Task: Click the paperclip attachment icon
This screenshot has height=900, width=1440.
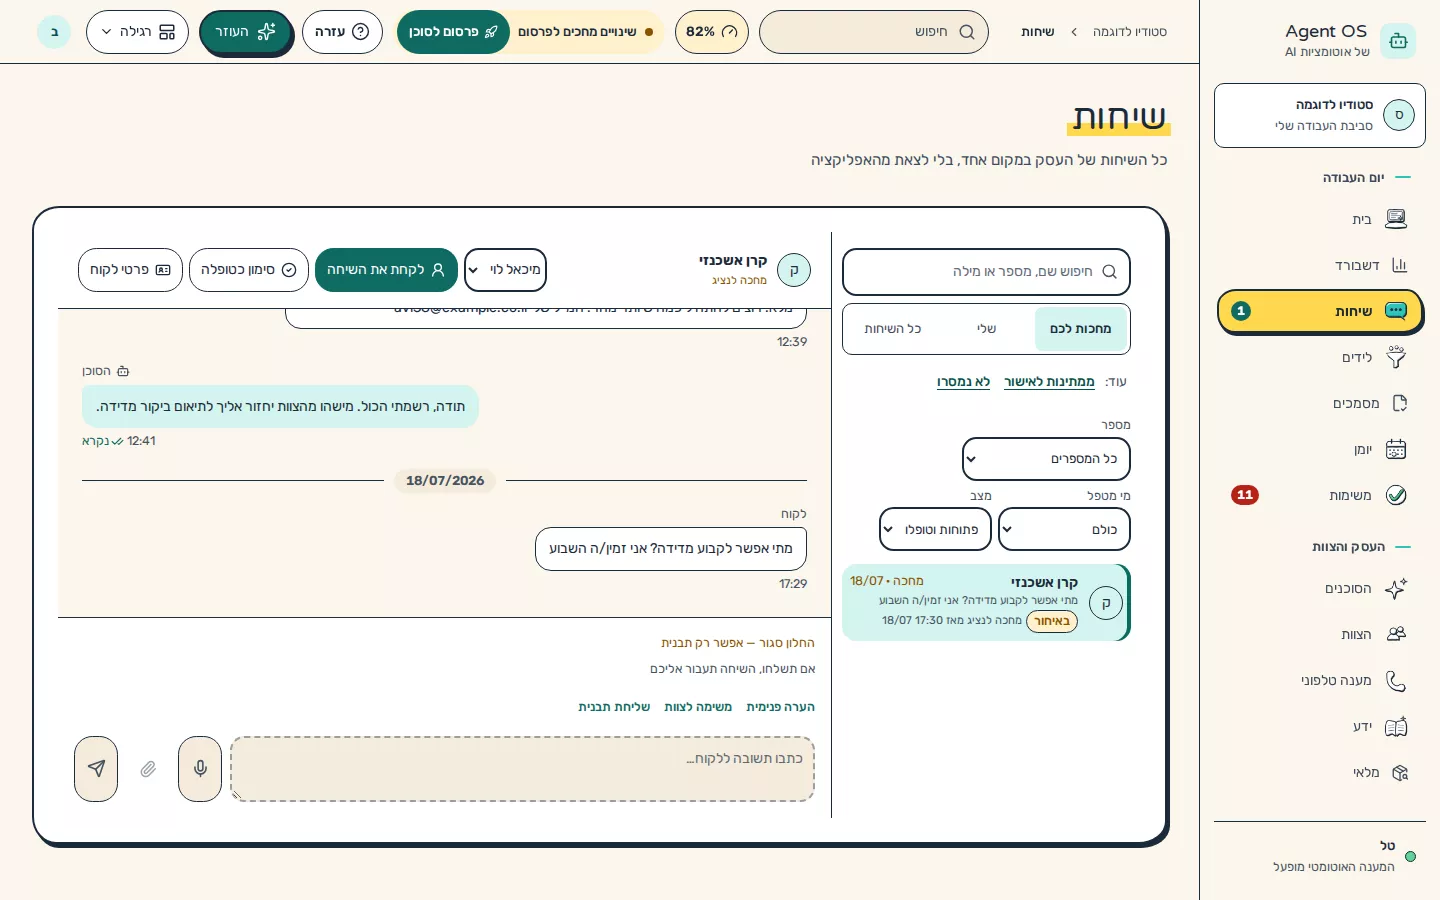Action: [x=148, y=769]
